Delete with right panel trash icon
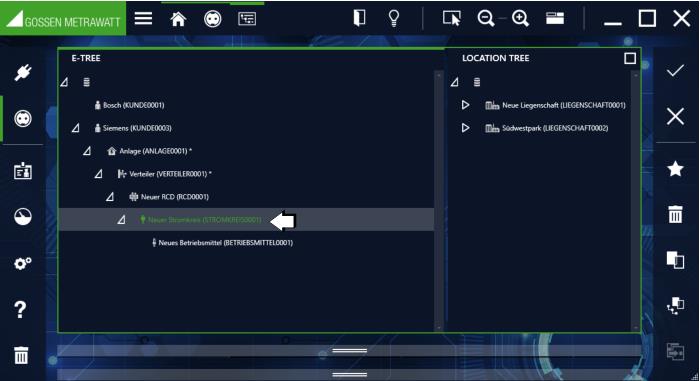Image resolution: width=700 pixels, height=381 pixels. click(x=675, y=214)
